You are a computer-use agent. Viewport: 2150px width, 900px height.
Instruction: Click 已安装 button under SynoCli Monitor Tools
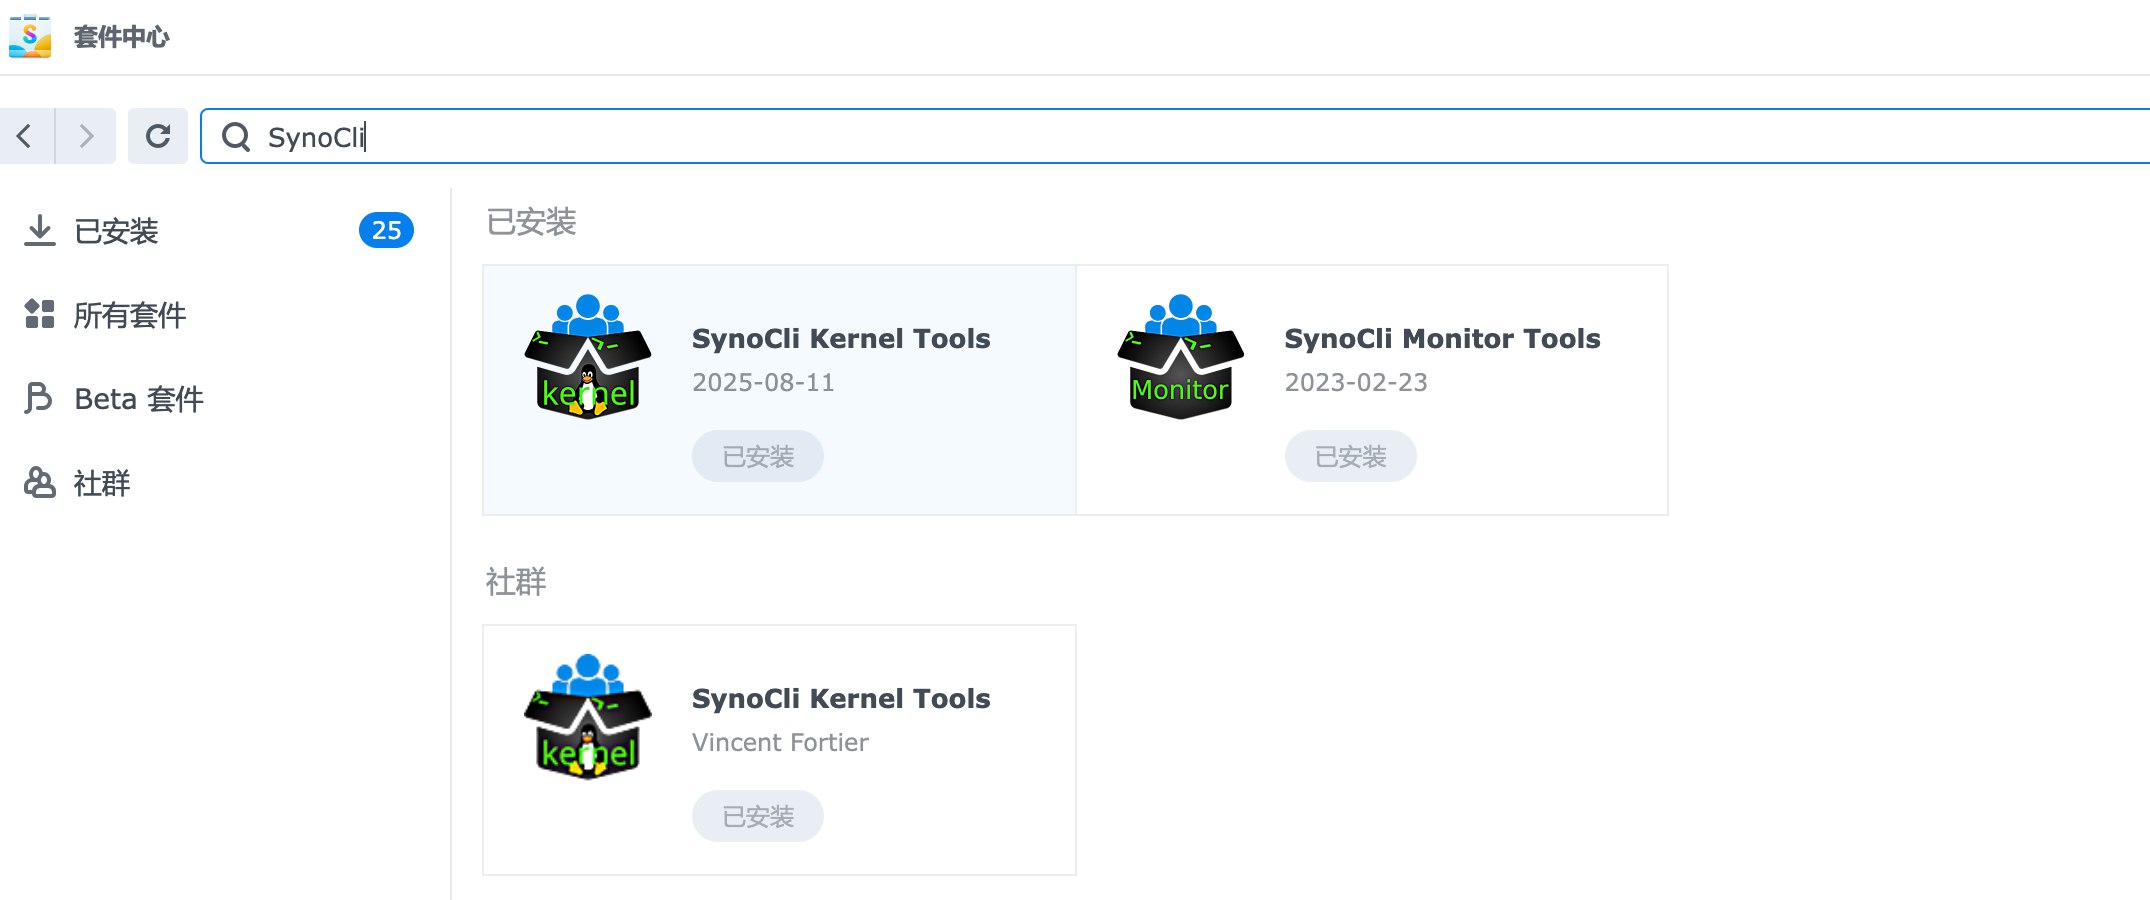[x=1350, y=456]
